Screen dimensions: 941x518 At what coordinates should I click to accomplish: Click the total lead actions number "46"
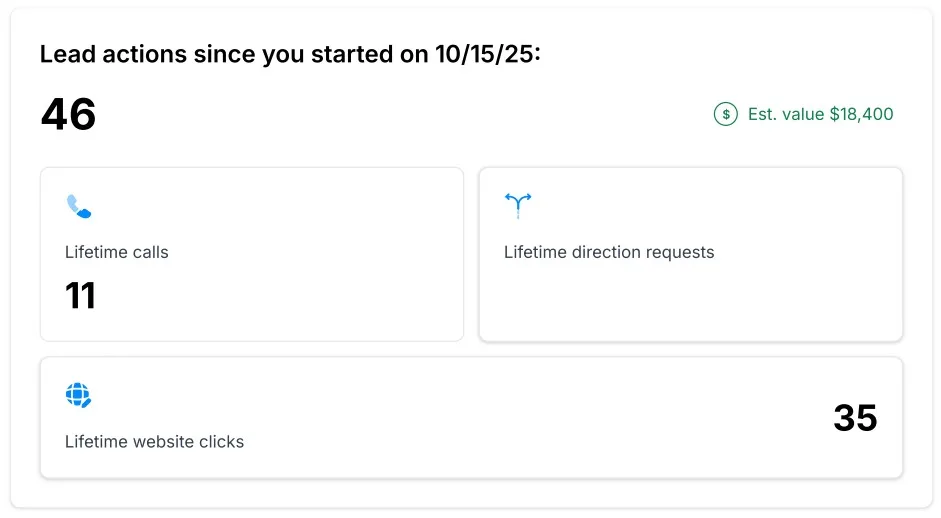click(68, 114)
